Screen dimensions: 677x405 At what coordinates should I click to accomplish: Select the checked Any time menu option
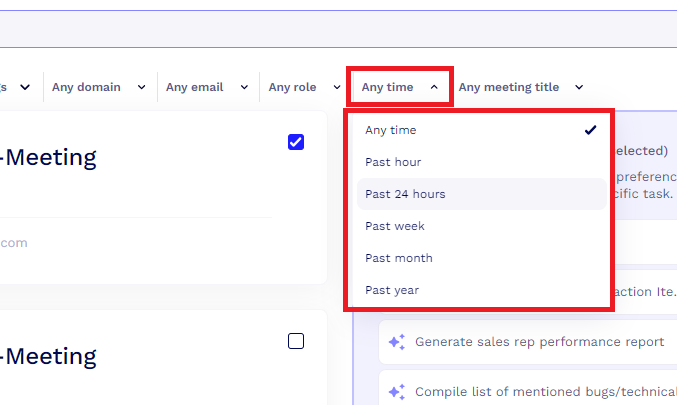391,130
